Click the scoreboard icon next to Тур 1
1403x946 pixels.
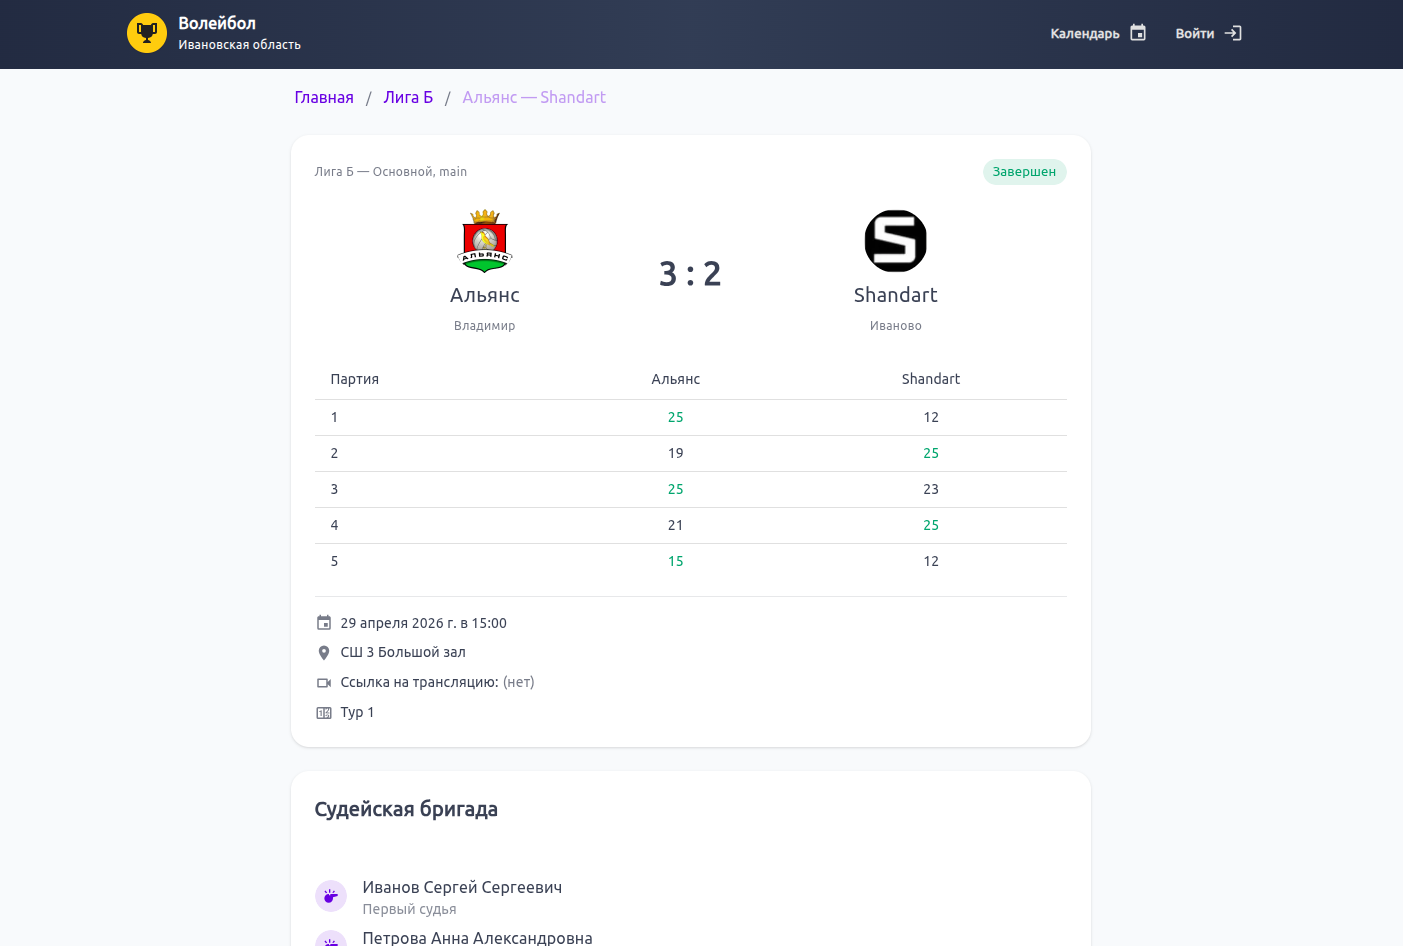pyautogui.click(x=324, y=713)
